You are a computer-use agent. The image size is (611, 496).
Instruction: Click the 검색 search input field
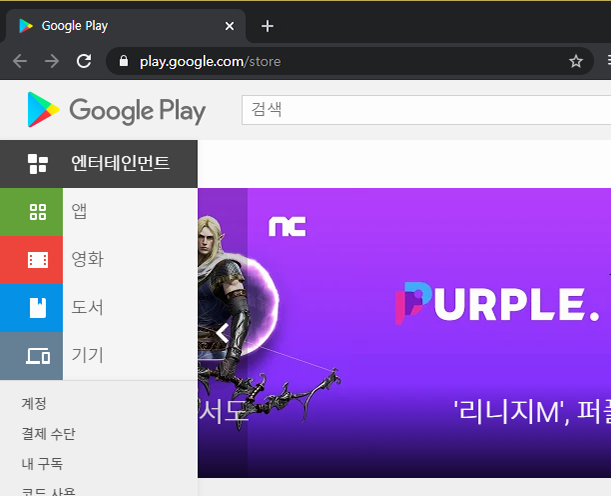pyautogui.click(x=426, y=110)
